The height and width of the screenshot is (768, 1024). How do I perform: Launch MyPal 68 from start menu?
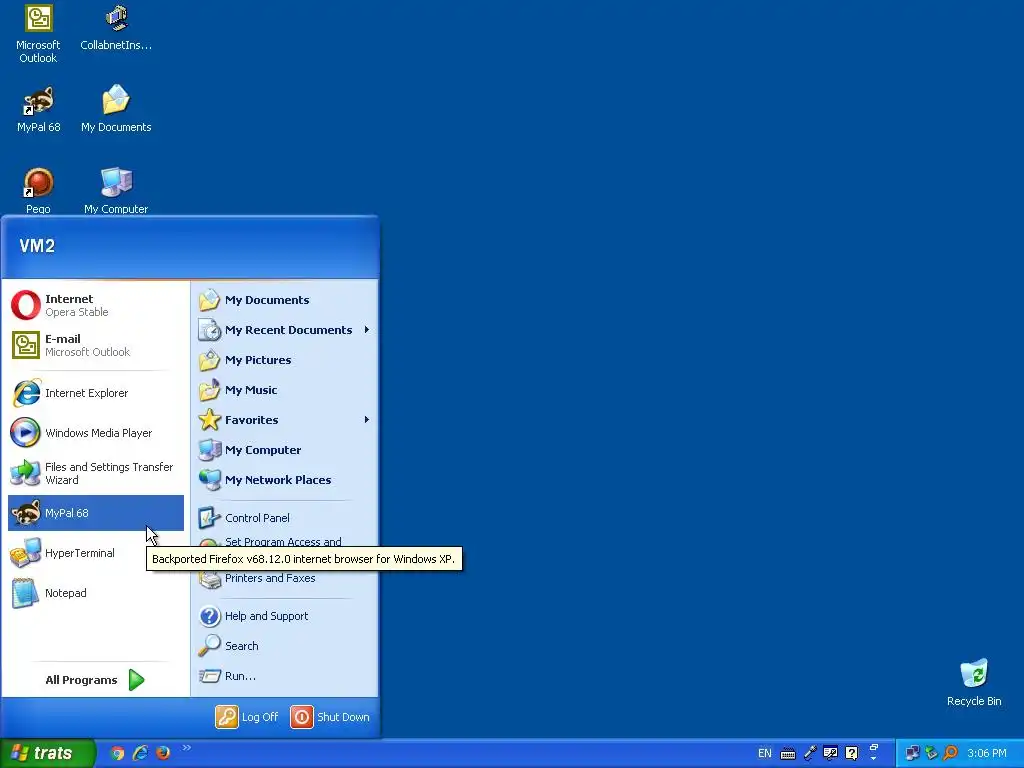96,513
